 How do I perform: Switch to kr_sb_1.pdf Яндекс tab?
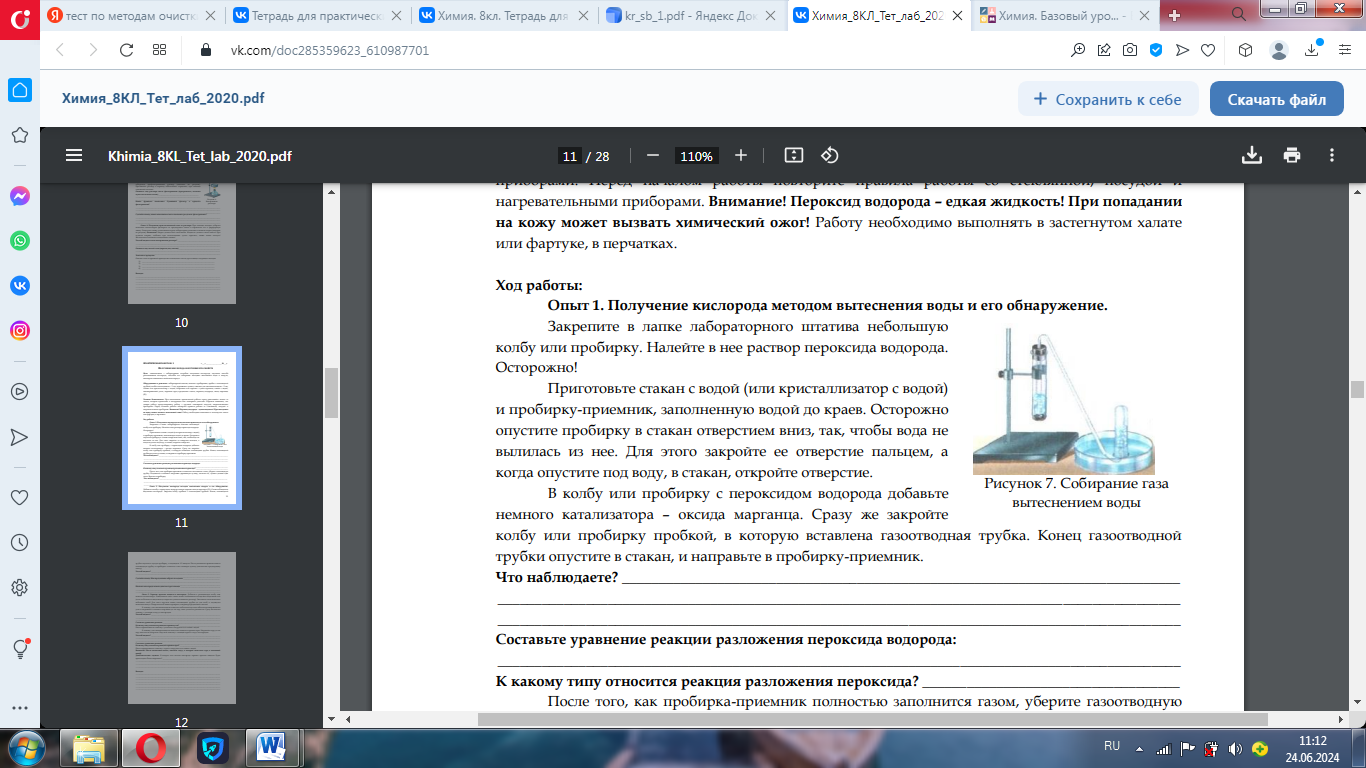pos(690,15)
